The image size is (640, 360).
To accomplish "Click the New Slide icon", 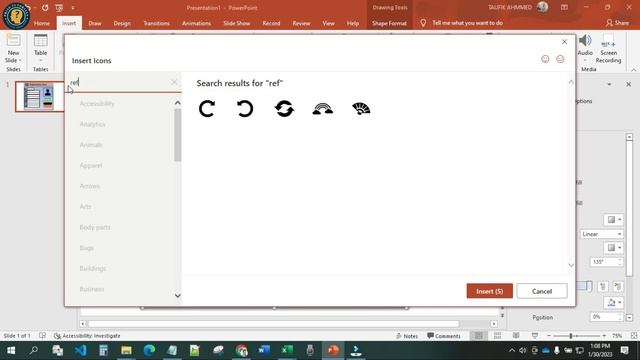I will click(13, 40).
